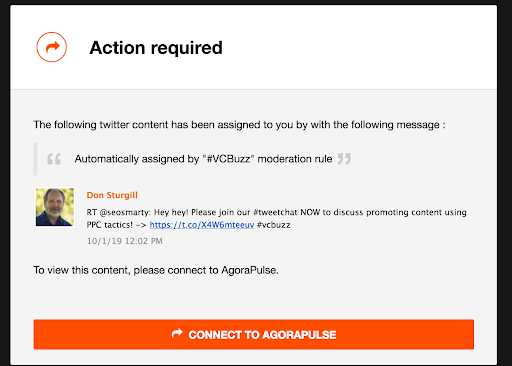This screenshot has width=512, height=366.
Task: Click the #vcbuzz hashtag after link
Action: pyautogui.click(x=274, y=225)
